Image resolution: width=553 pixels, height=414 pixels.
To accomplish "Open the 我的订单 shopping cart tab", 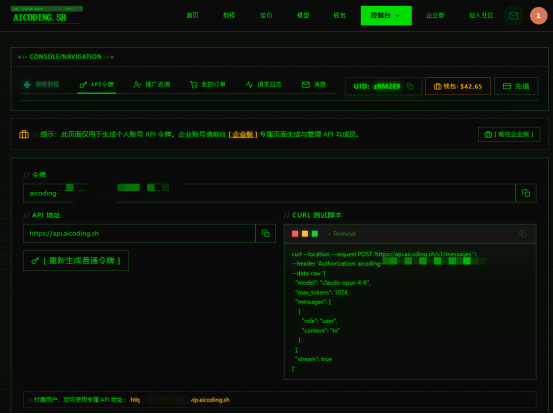I will (x=208, y=85).
